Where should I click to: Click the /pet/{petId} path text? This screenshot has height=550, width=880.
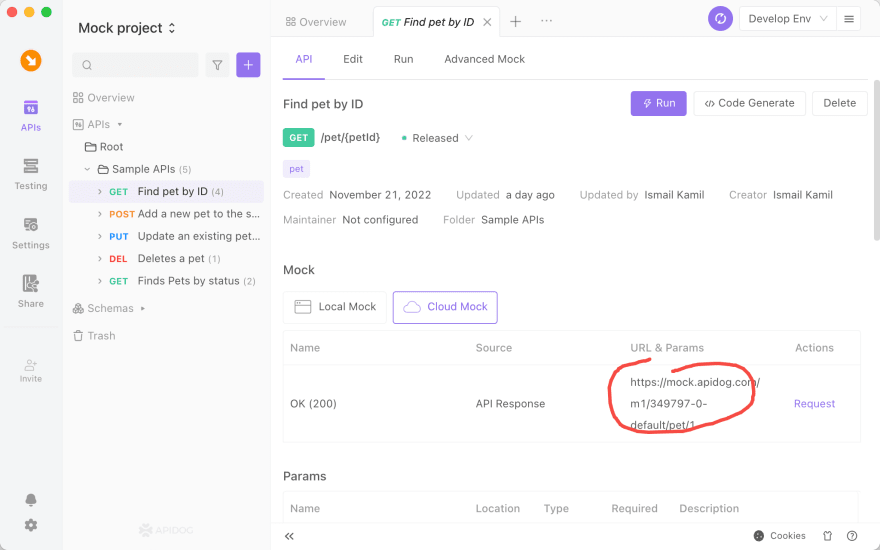coord(350,138)
